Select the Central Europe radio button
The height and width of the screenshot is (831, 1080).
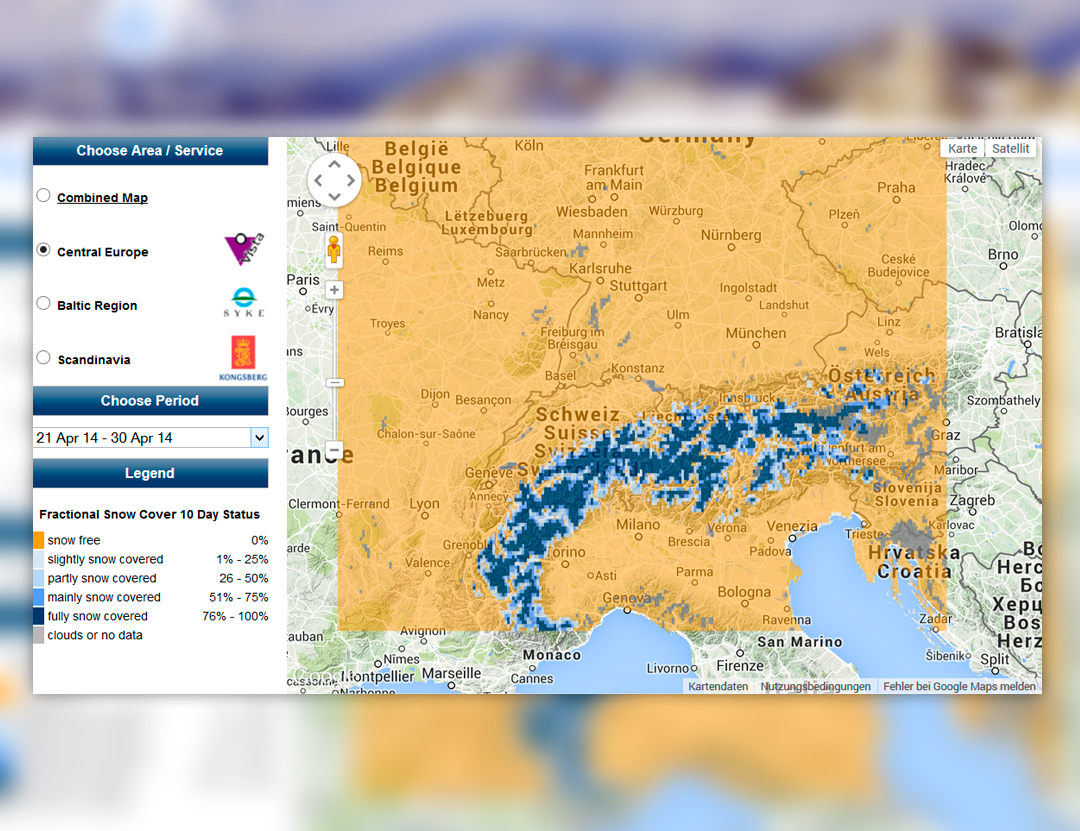pyautogui.click(x=43, y=250)
